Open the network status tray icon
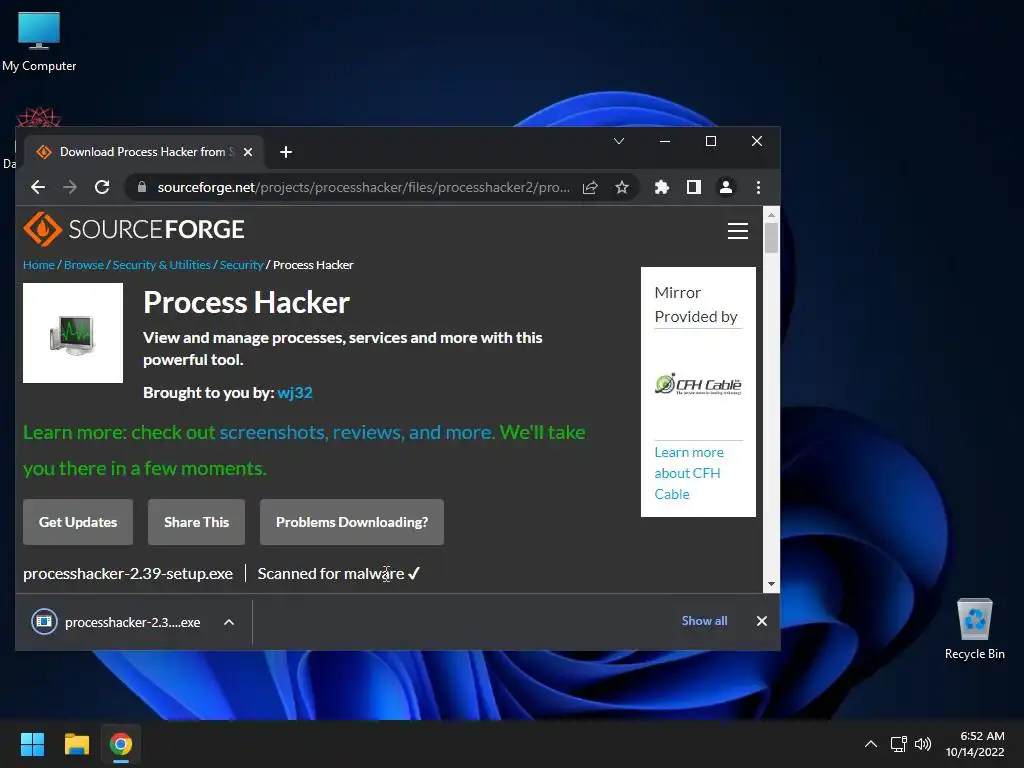Screen dimensions: 1024x768 (899, 744)
